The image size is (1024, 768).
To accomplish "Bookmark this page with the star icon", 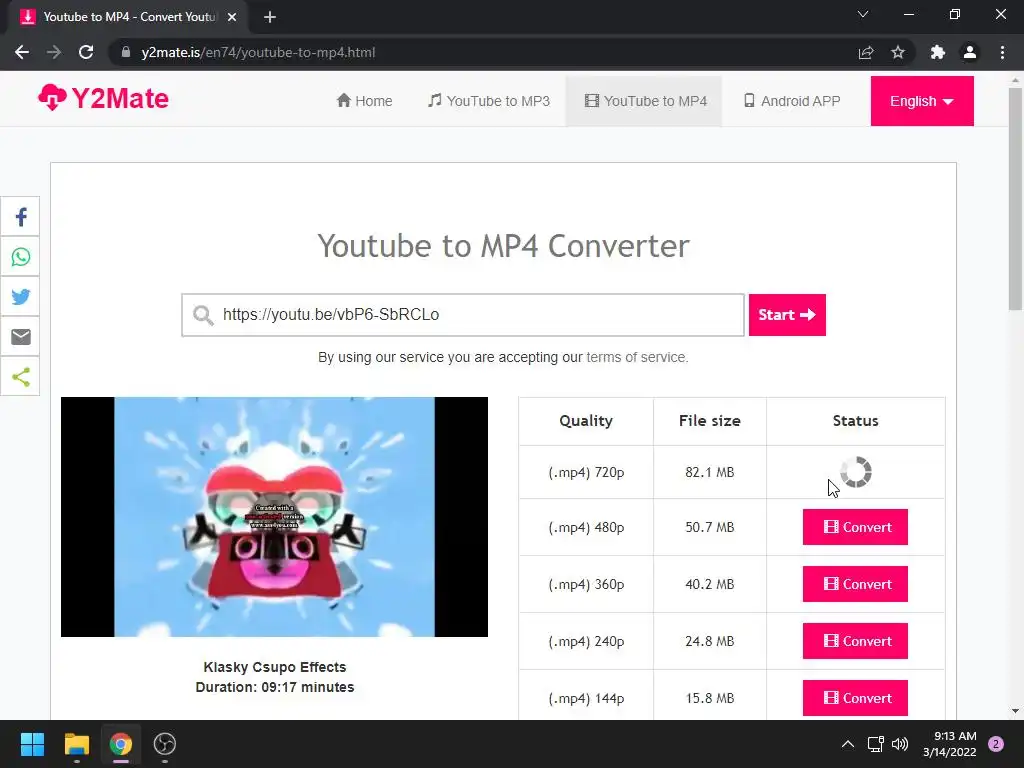I will click(x=898, y=52).
